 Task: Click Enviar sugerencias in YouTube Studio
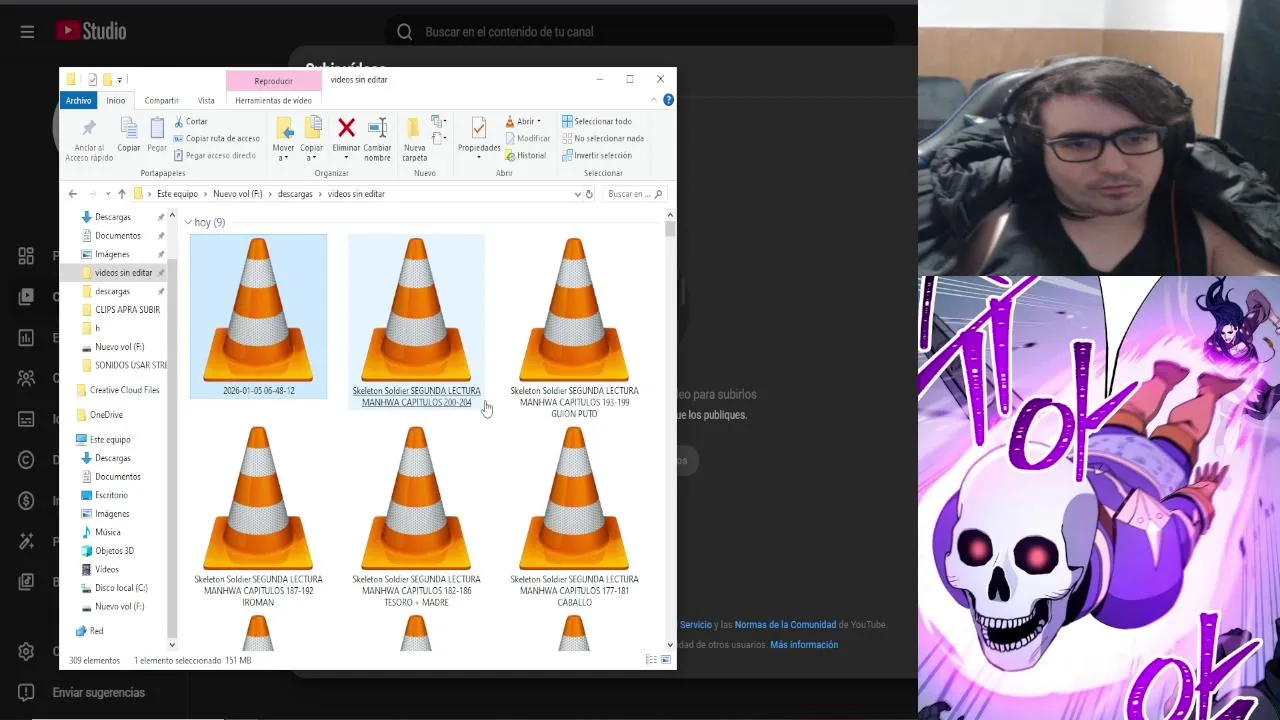[99, 692]
